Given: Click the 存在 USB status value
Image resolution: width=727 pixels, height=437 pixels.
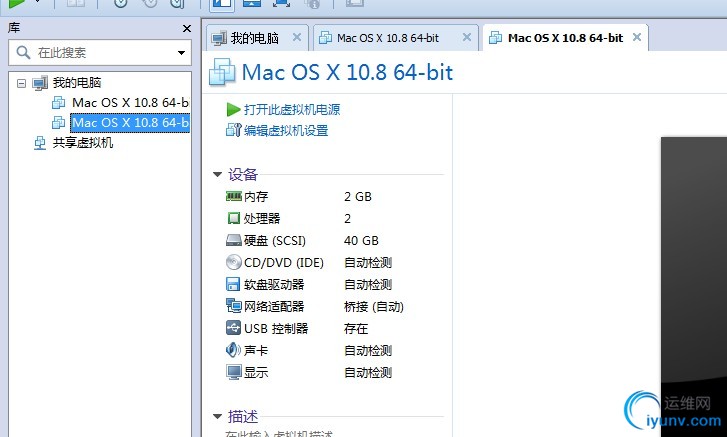Looking at the screenshot, I should click(356, 329).
